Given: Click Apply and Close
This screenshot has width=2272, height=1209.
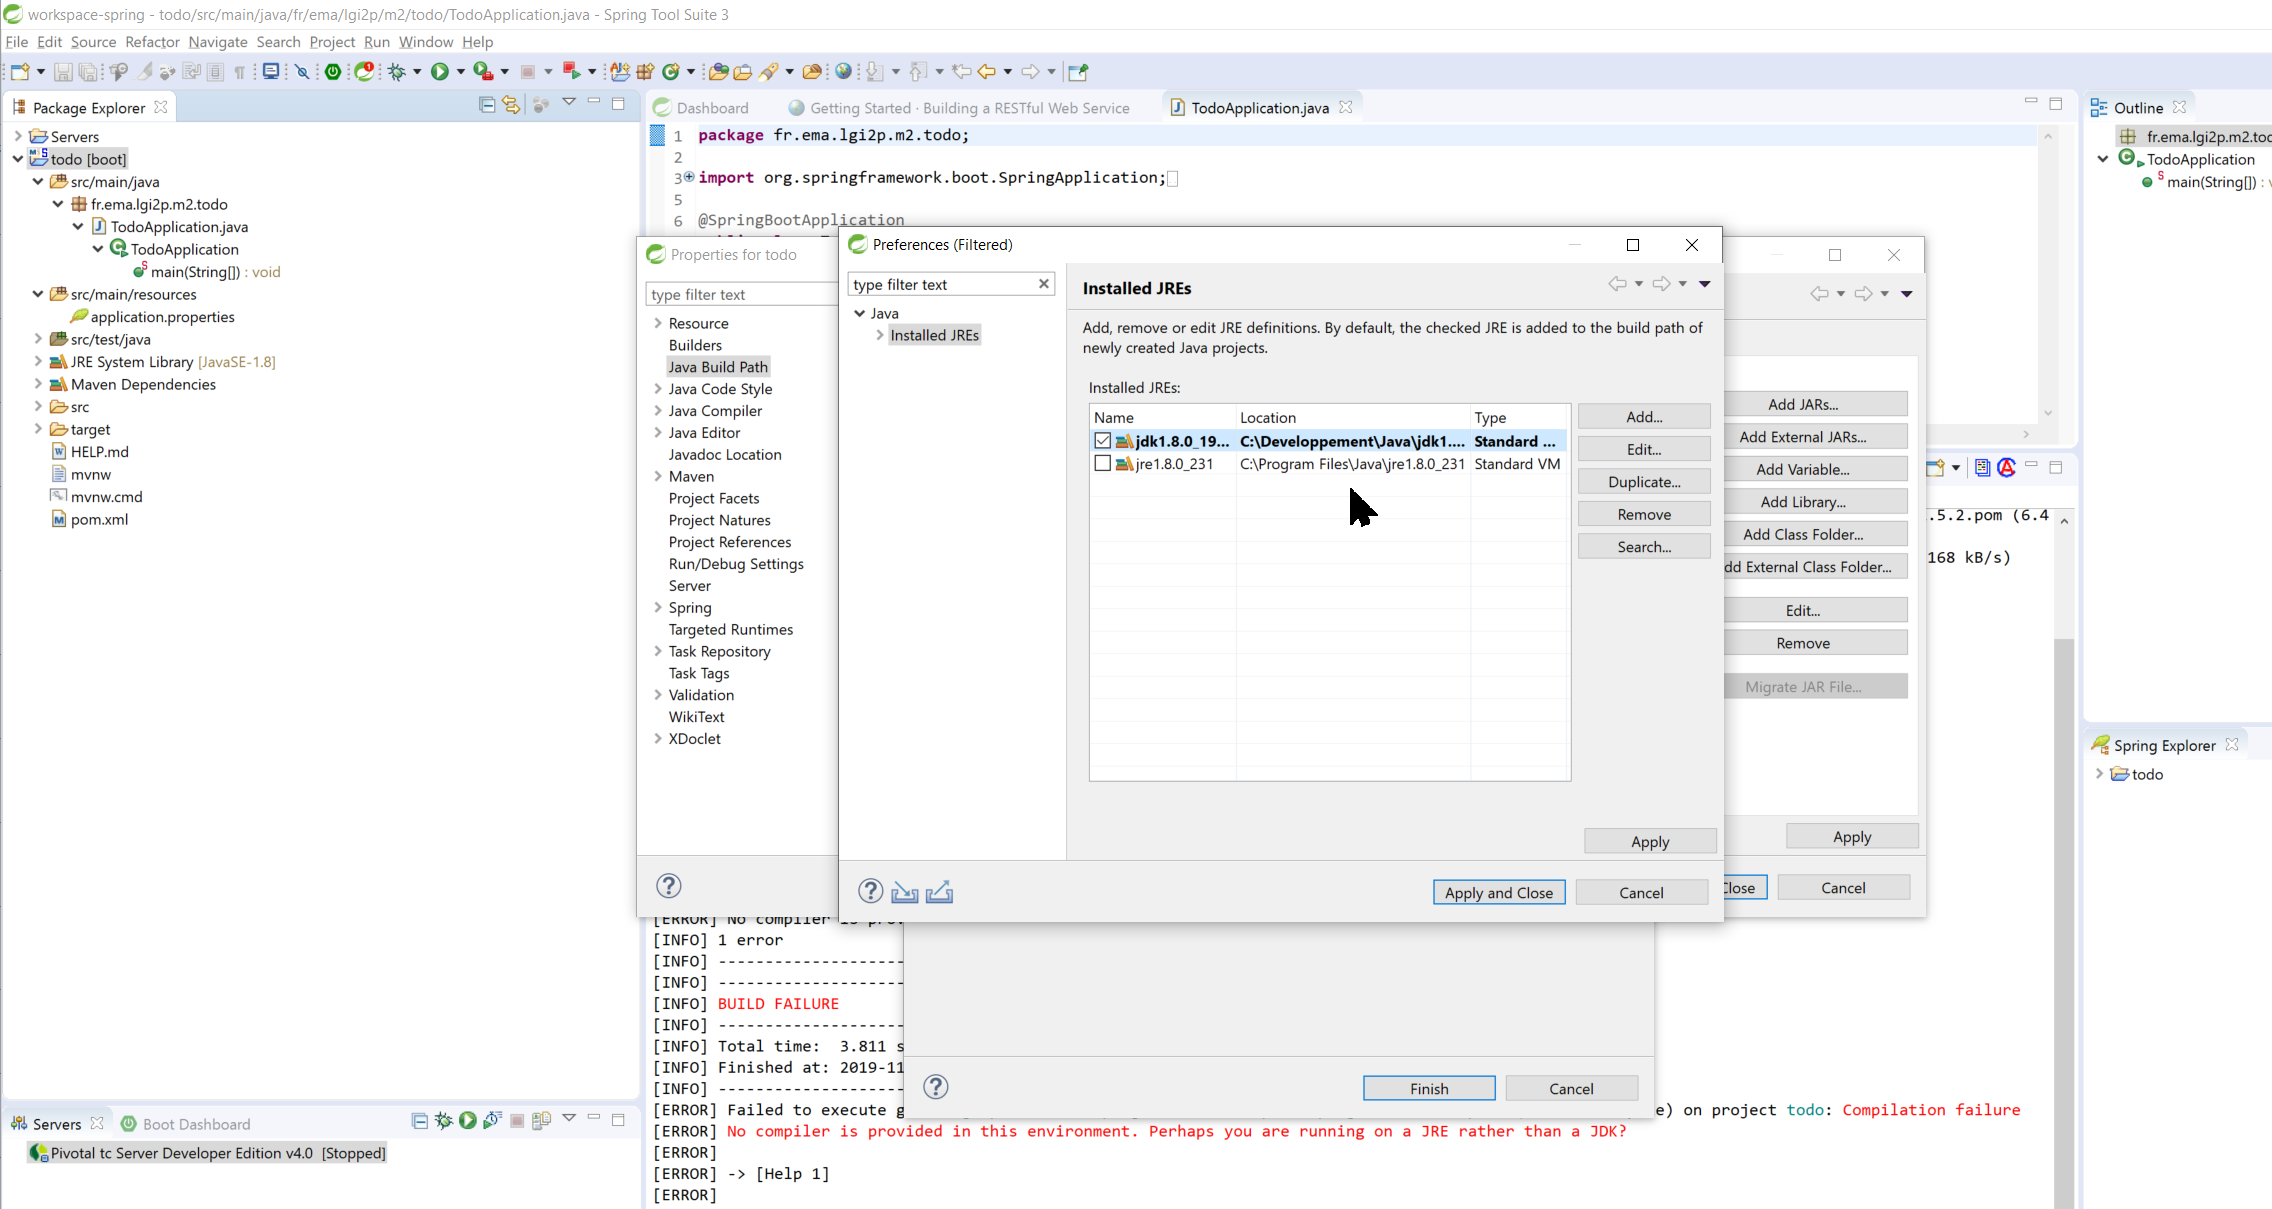Looking at the screenshot, I should pos(1498,893).
